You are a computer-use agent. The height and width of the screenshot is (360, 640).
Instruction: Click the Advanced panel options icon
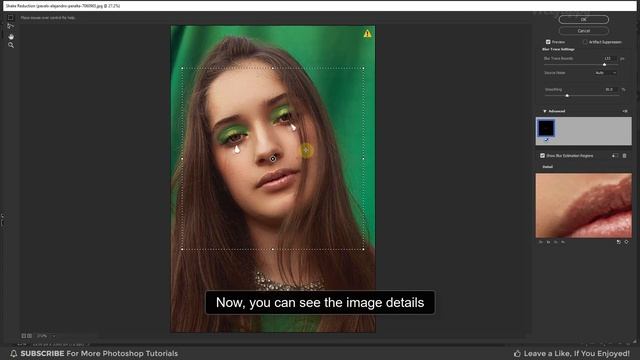[624, 111]
